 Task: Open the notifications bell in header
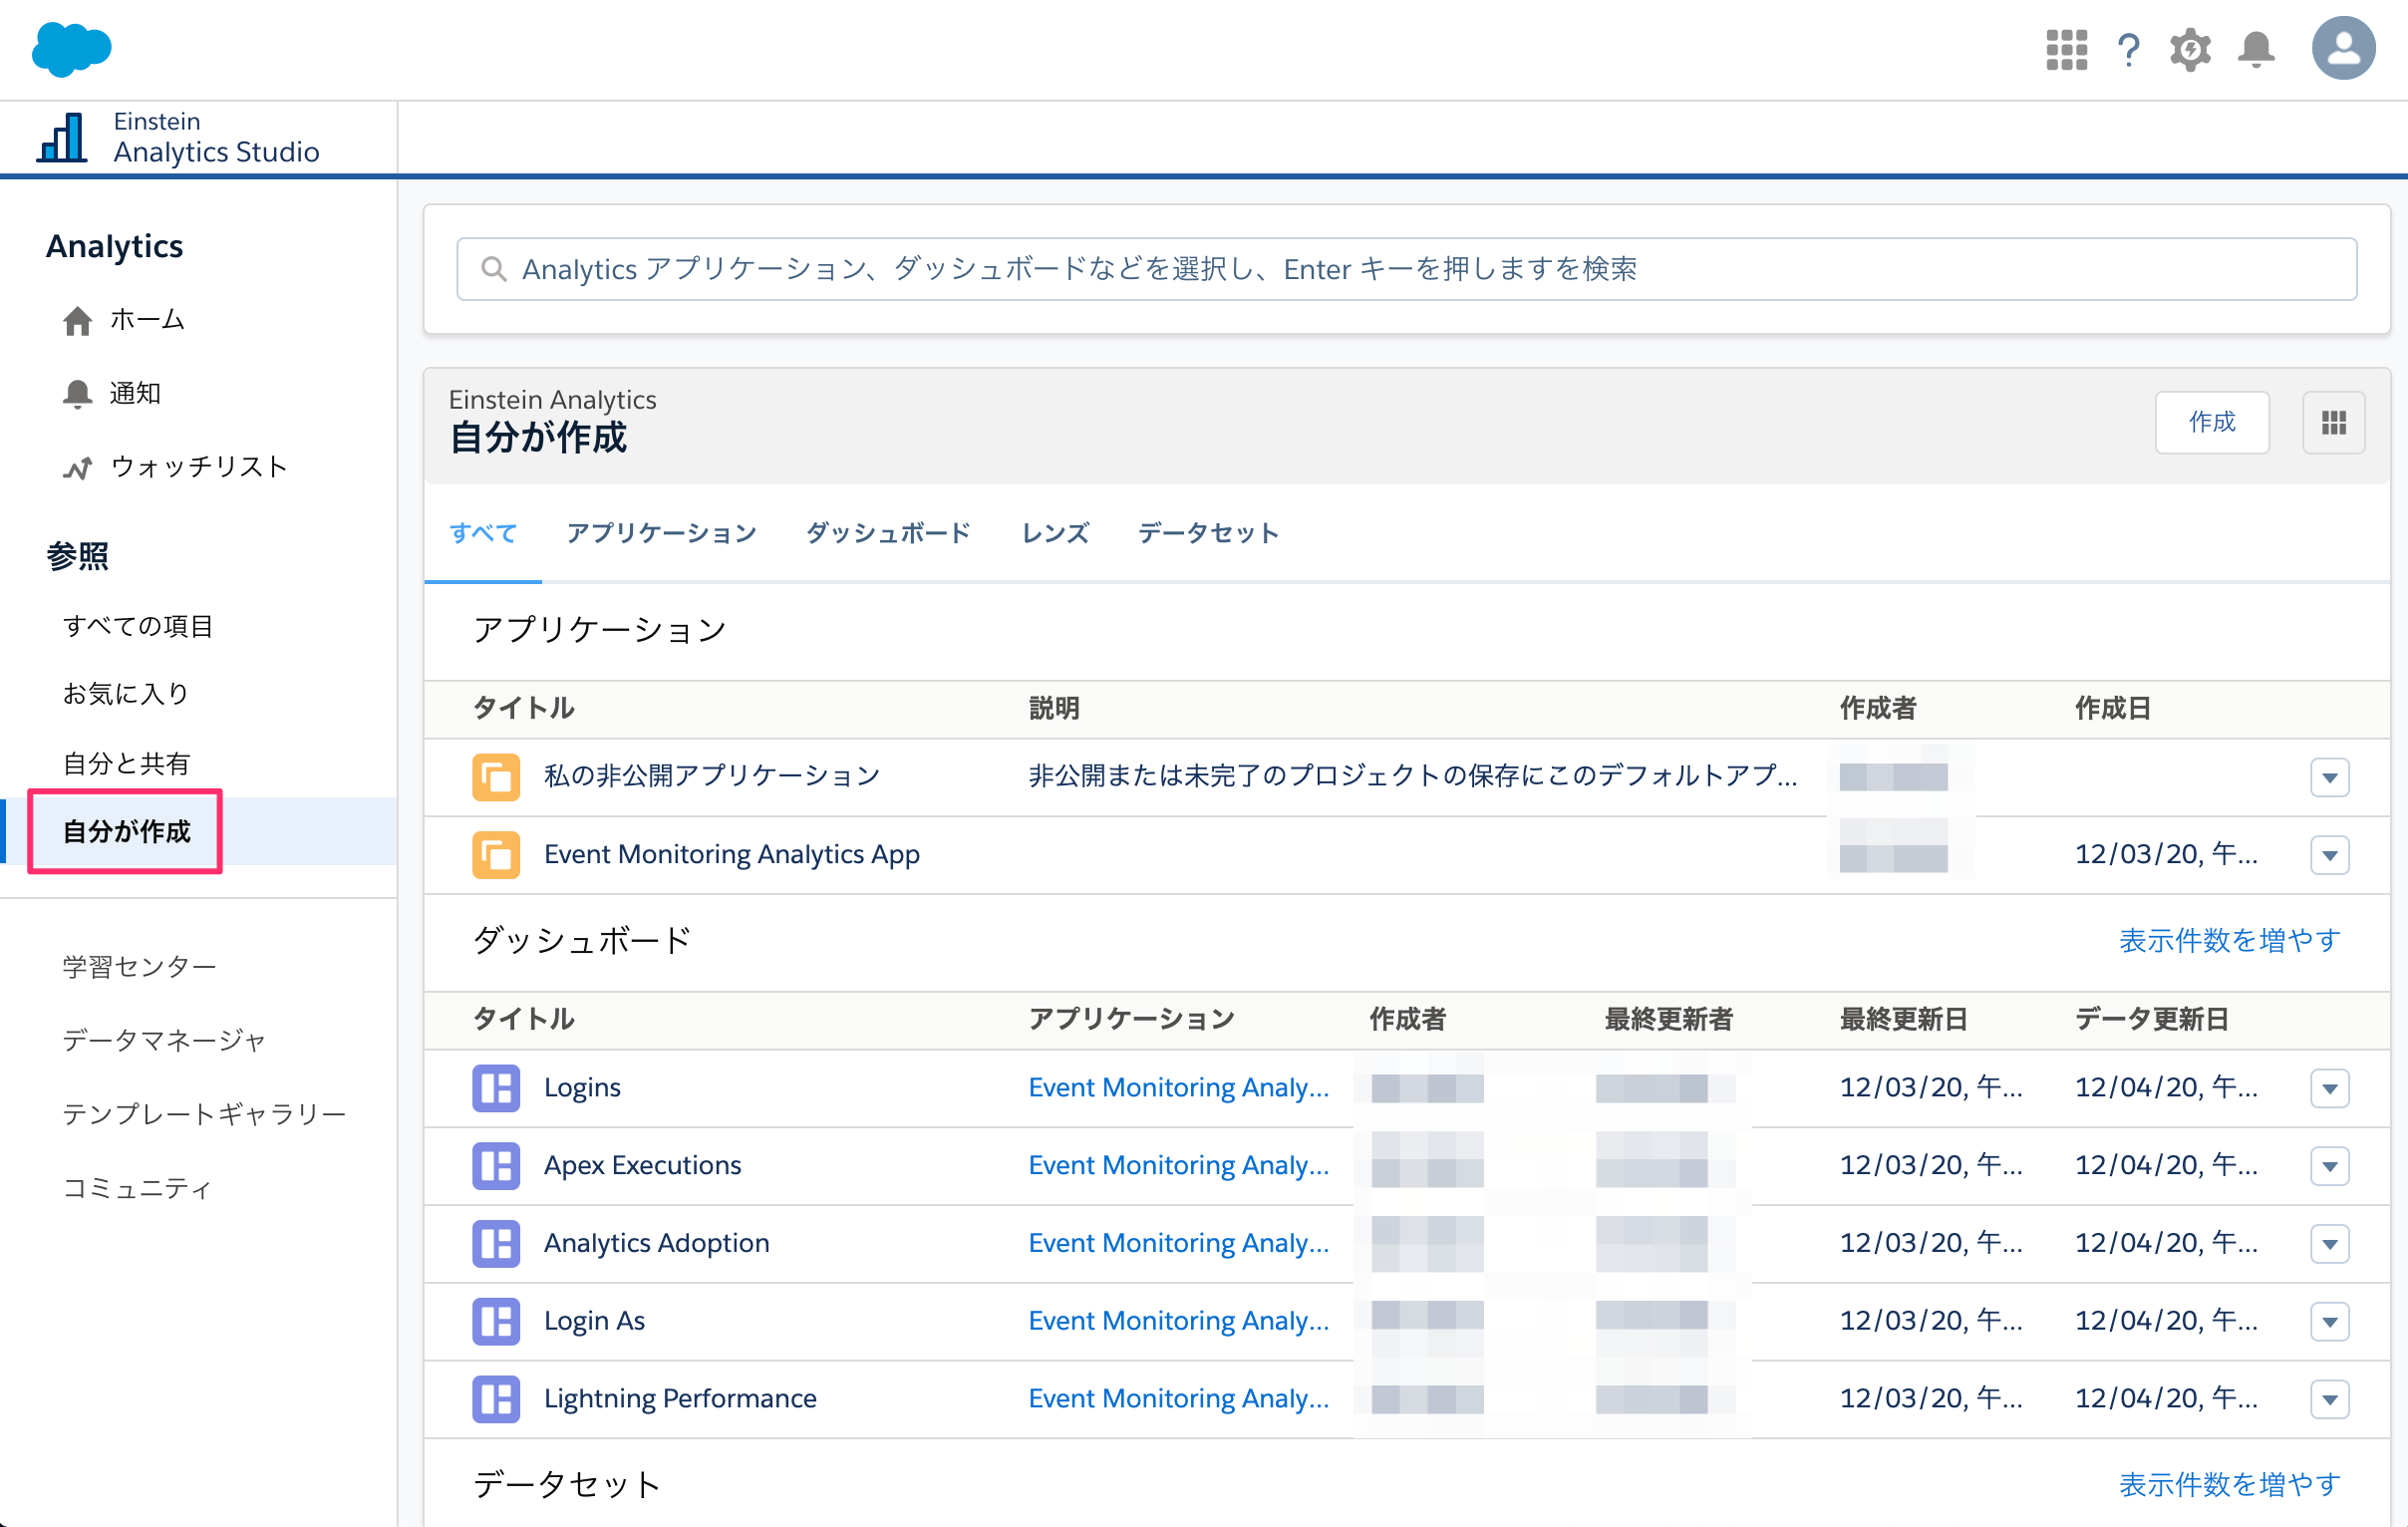(x=2256, y=49)
